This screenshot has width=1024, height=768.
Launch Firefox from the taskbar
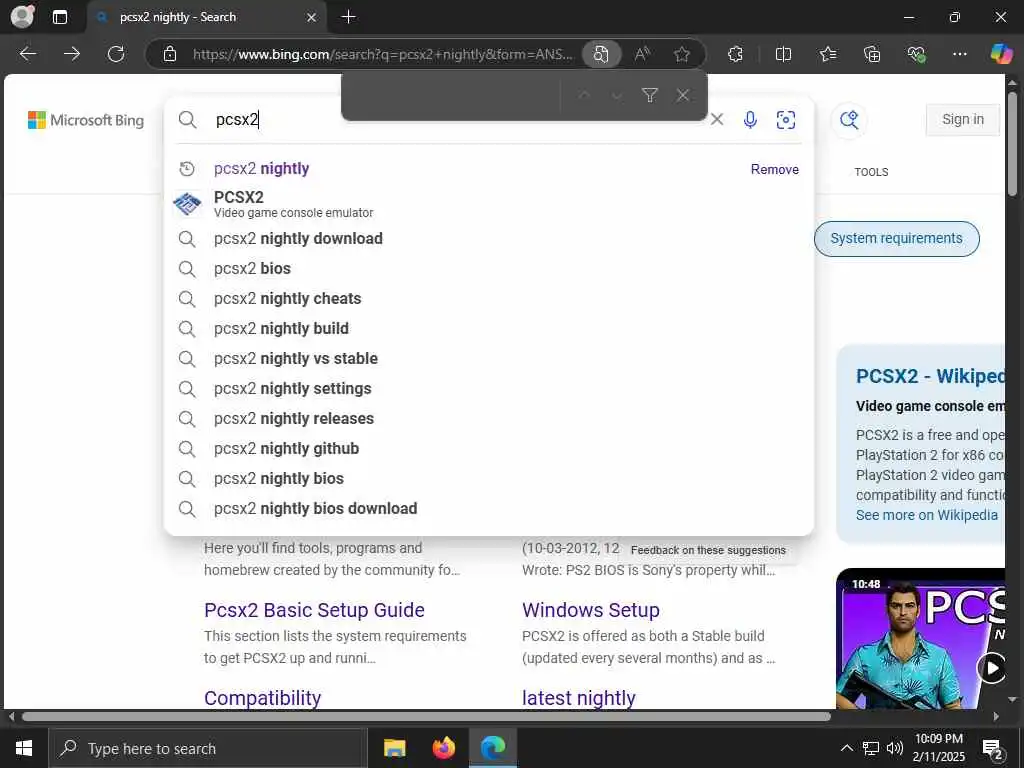coord(443,748)
